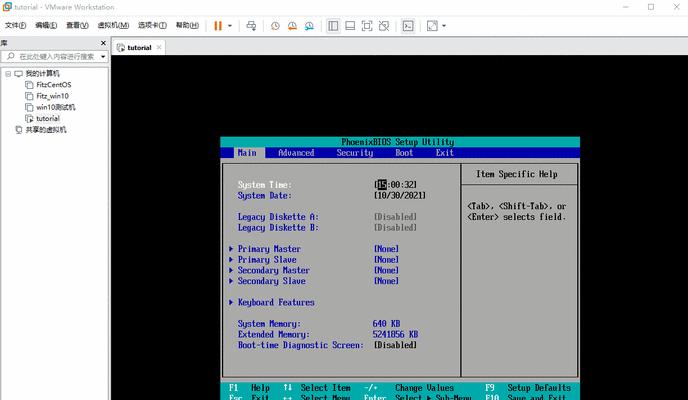Image resolution: width=688 pixels, height=400 pixels.
Task: Click the System Time hour field
Action: 382,185
